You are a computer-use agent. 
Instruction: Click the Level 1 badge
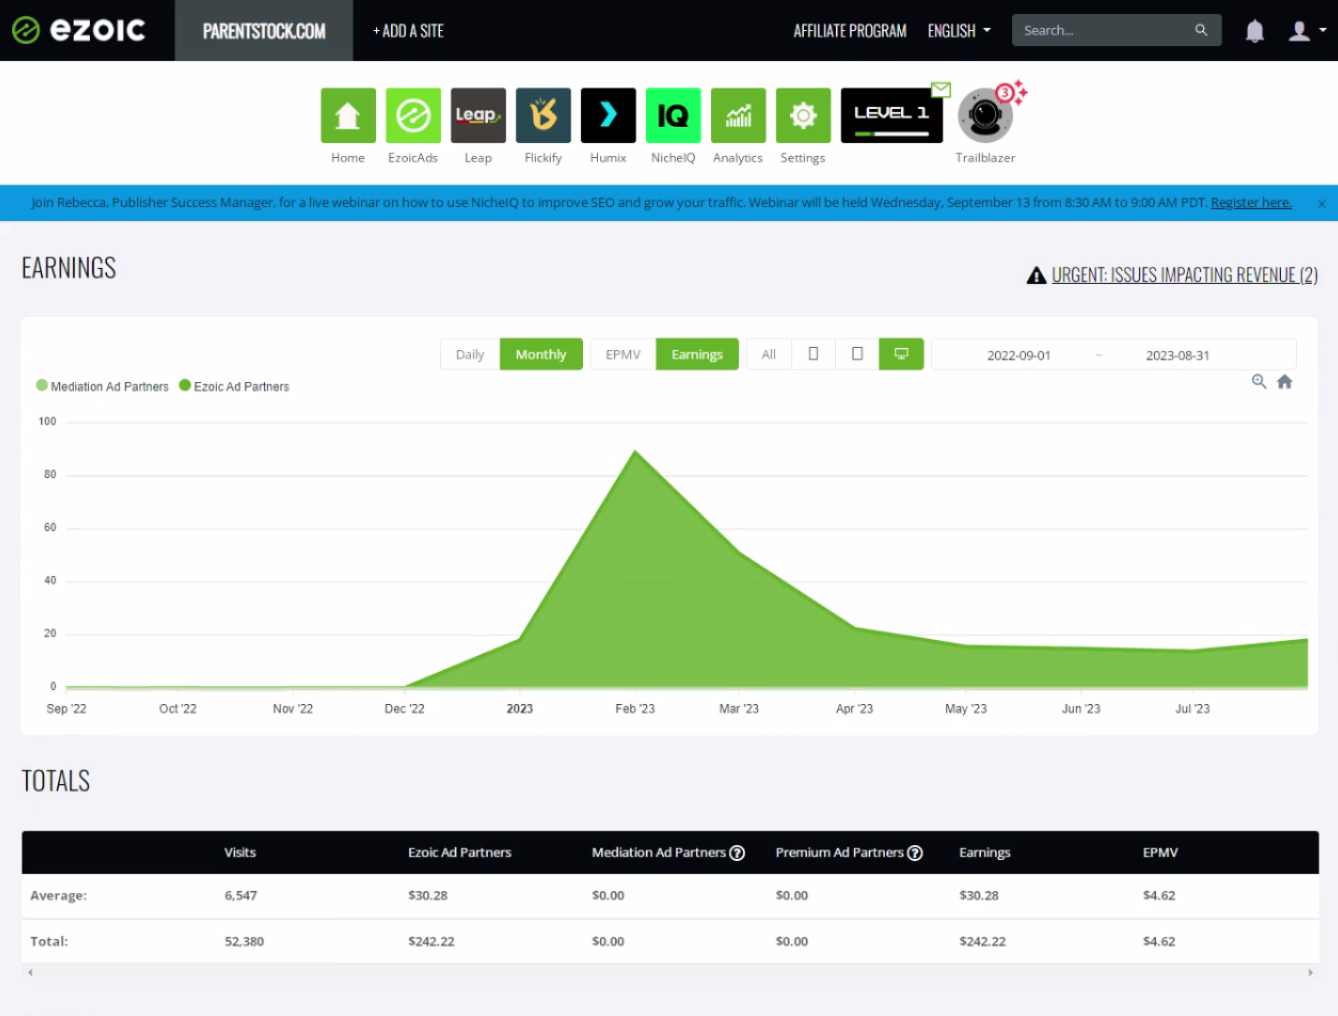[x=891, y=116]
